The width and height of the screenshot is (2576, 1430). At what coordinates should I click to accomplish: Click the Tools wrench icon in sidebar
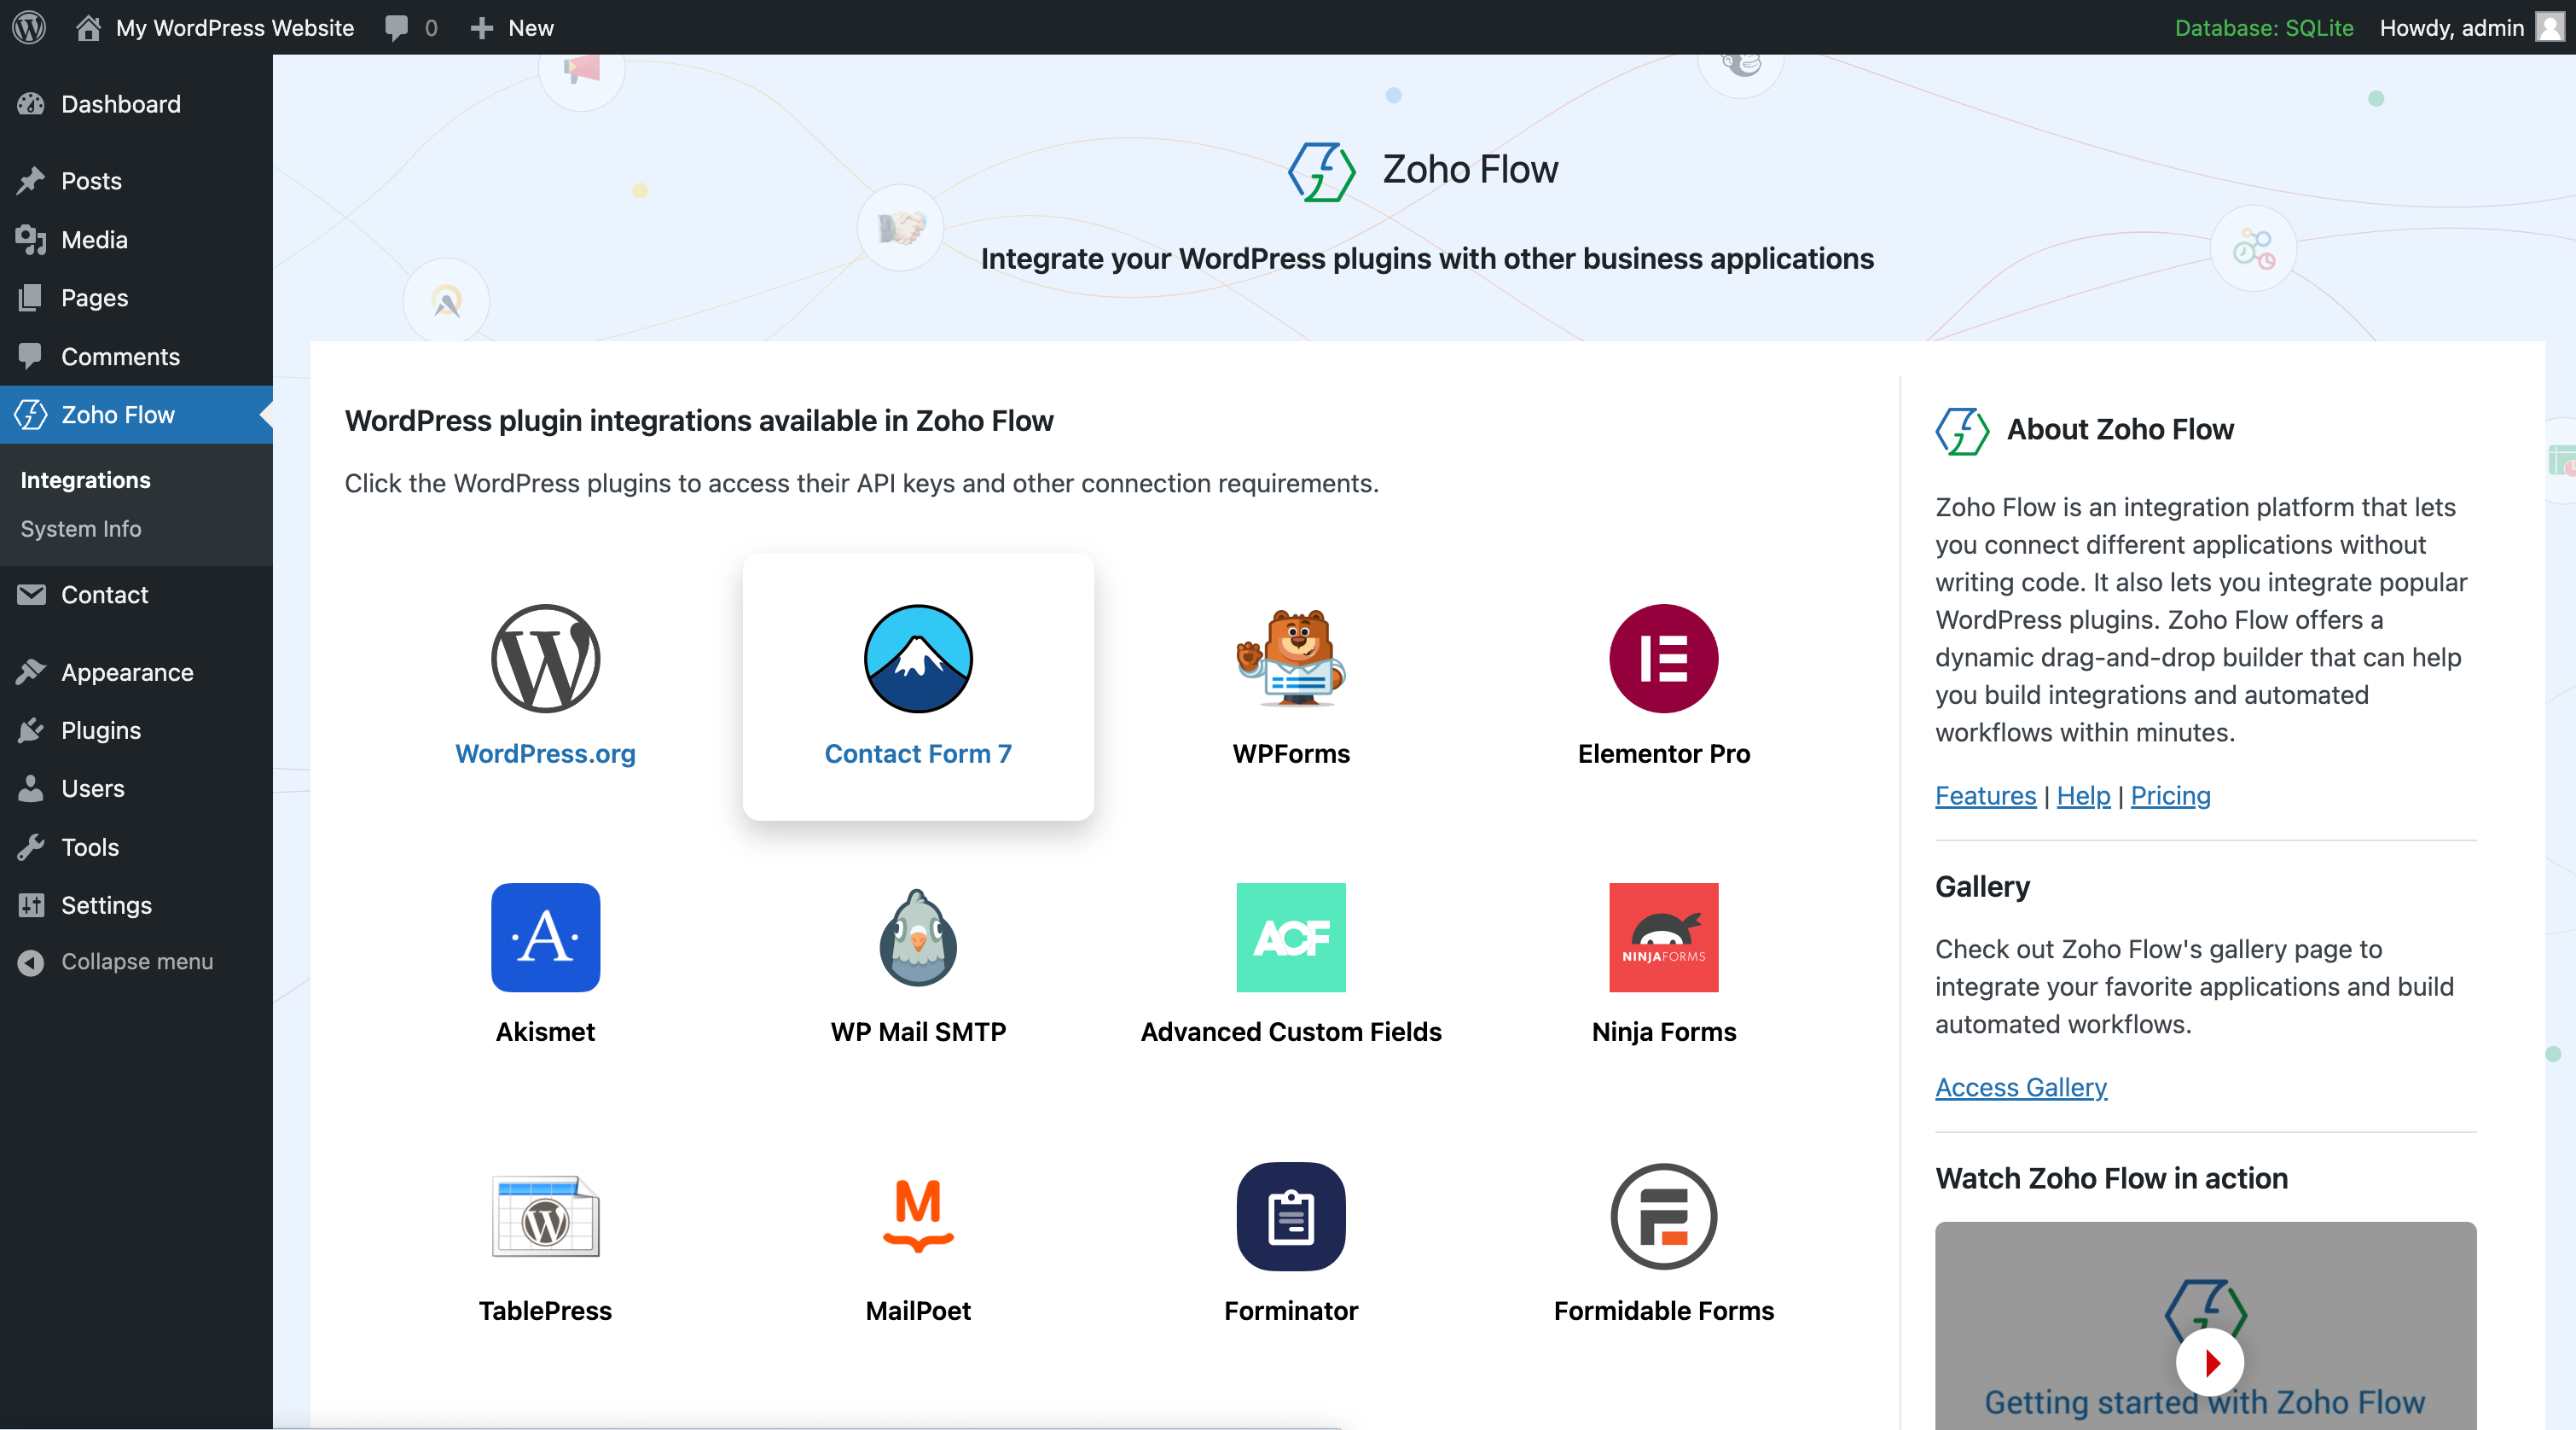31,847
